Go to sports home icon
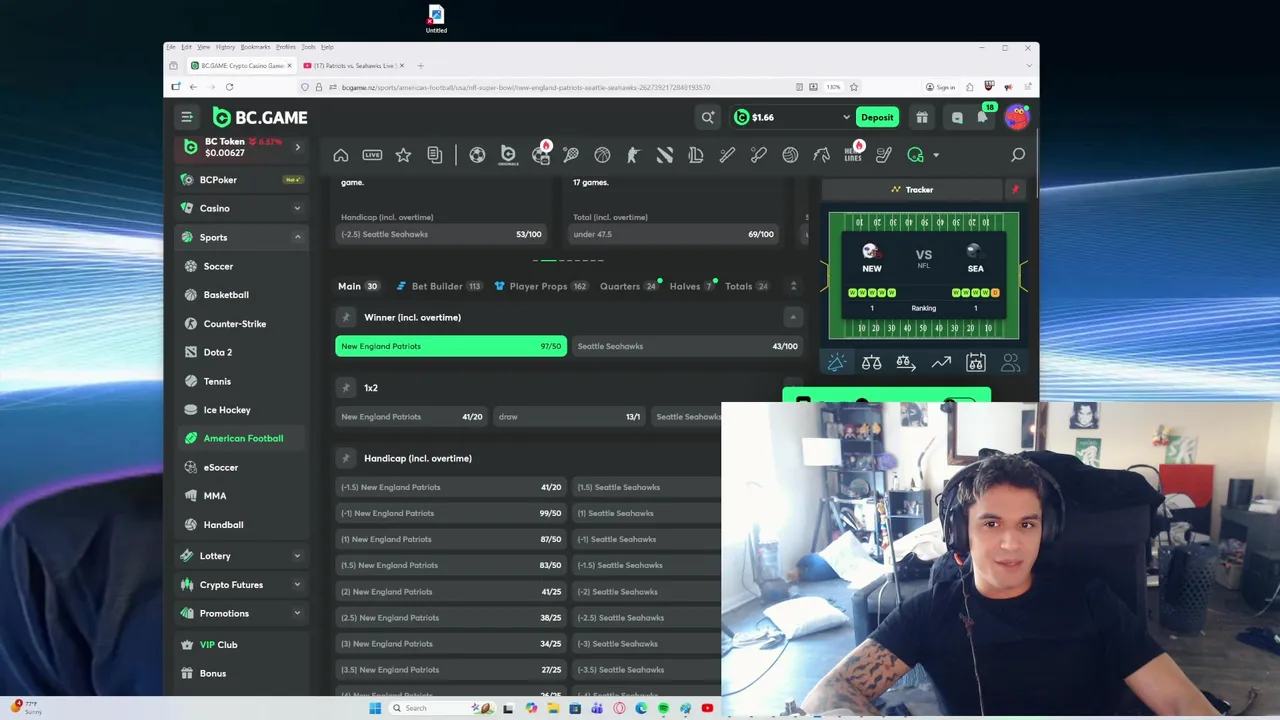 [x=341, y=155]
